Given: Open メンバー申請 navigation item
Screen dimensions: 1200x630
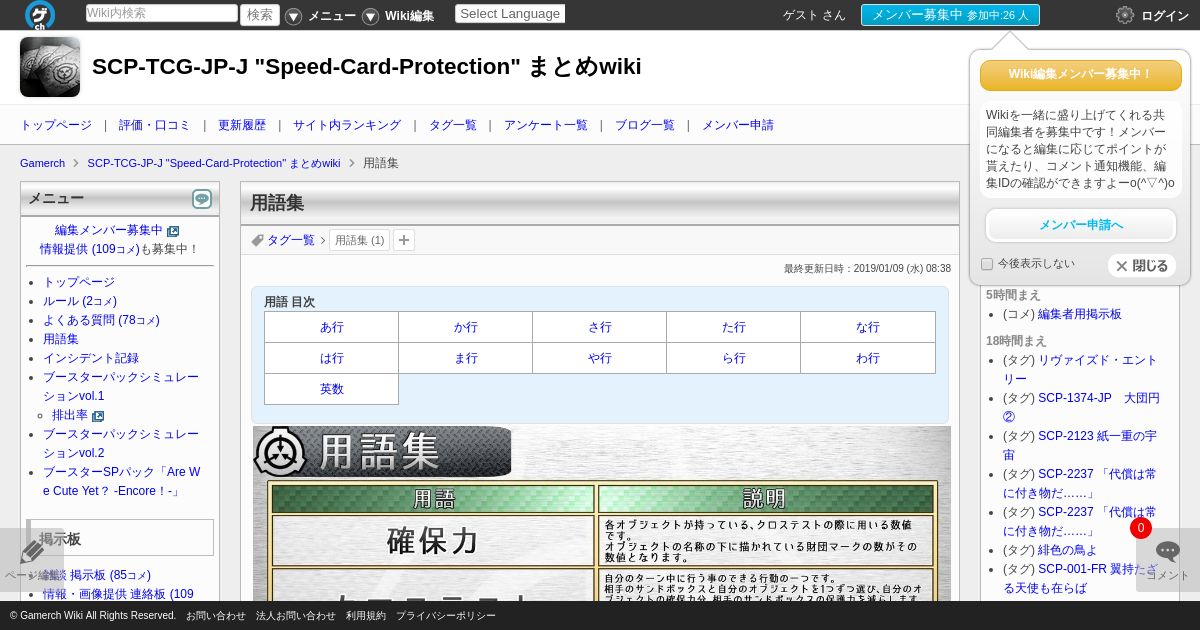Looking at the screenshot, I should coord(738,125).
